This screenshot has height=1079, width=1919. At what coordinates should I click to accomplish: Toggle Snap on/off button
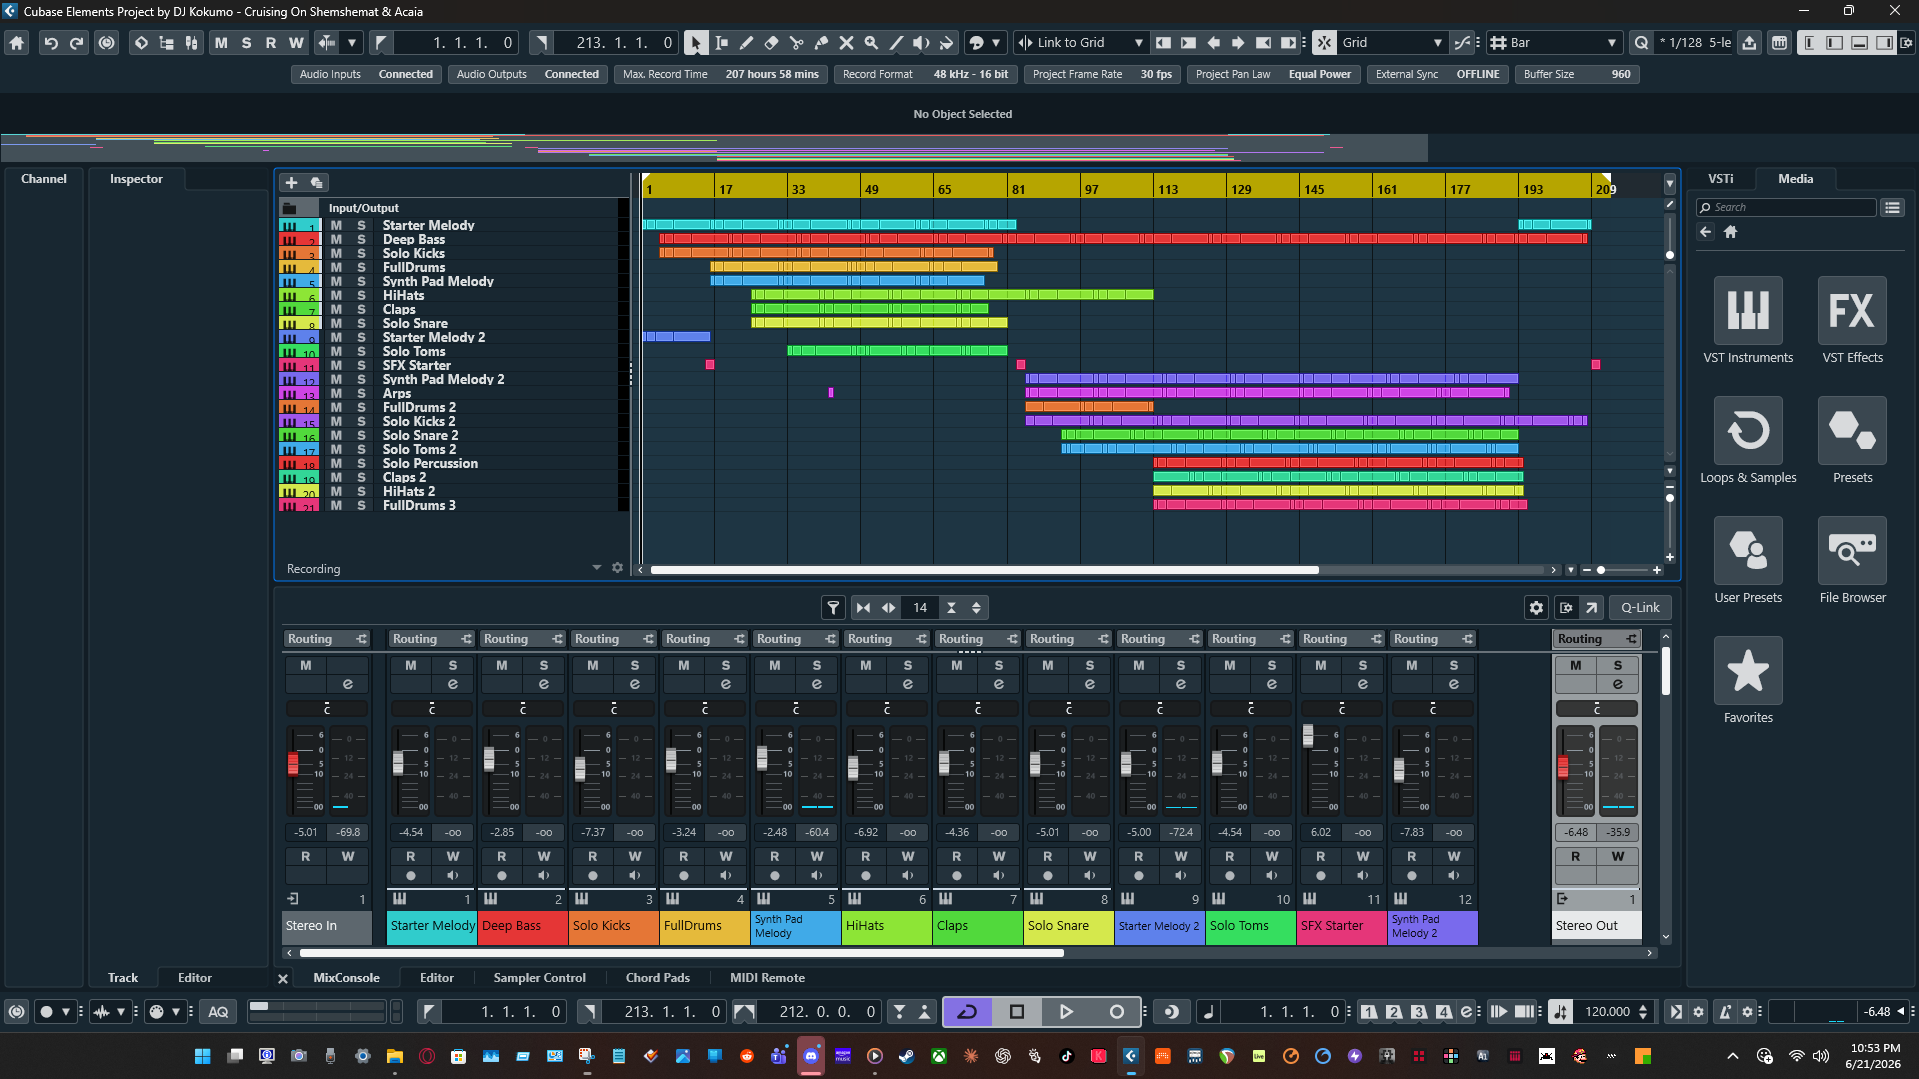pyautogui.click(x=1324, y=43)
